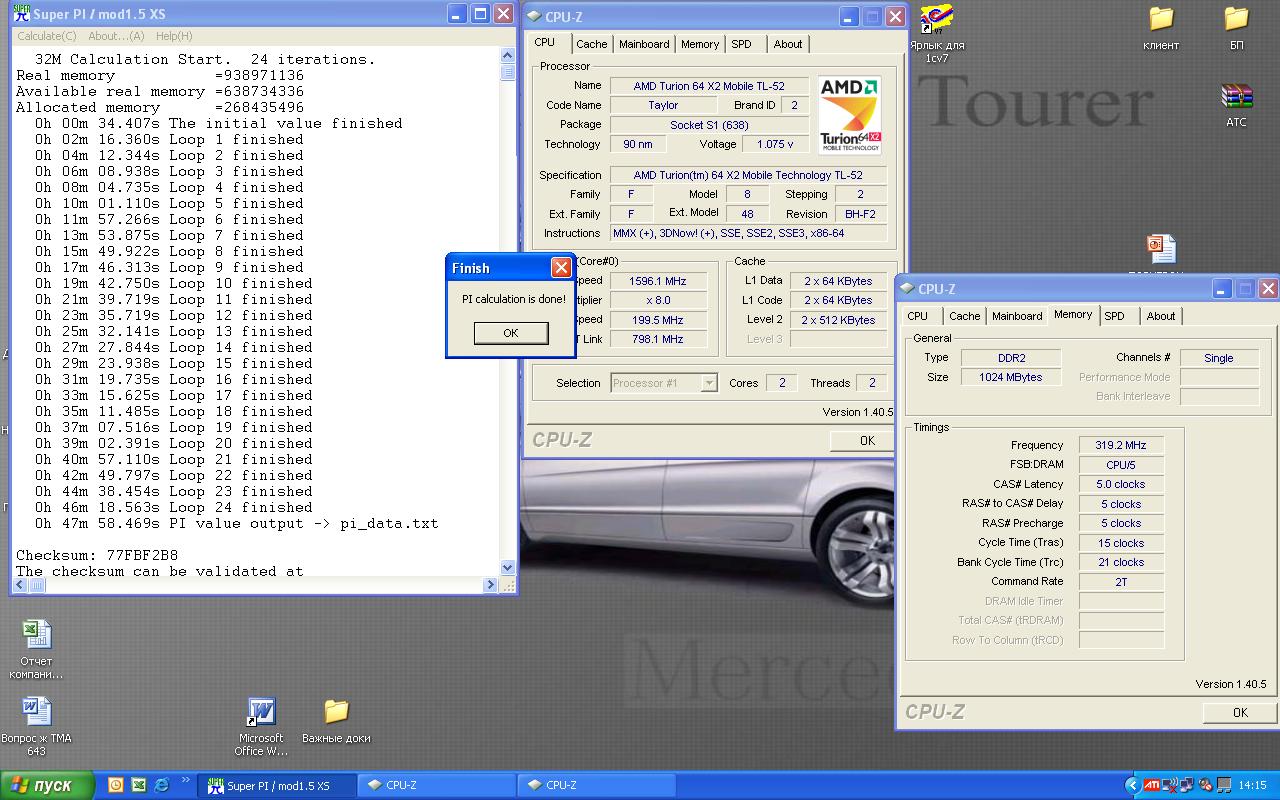
Task: Click the AMD Turion 64 X2 logo
Action: (849, 115)
